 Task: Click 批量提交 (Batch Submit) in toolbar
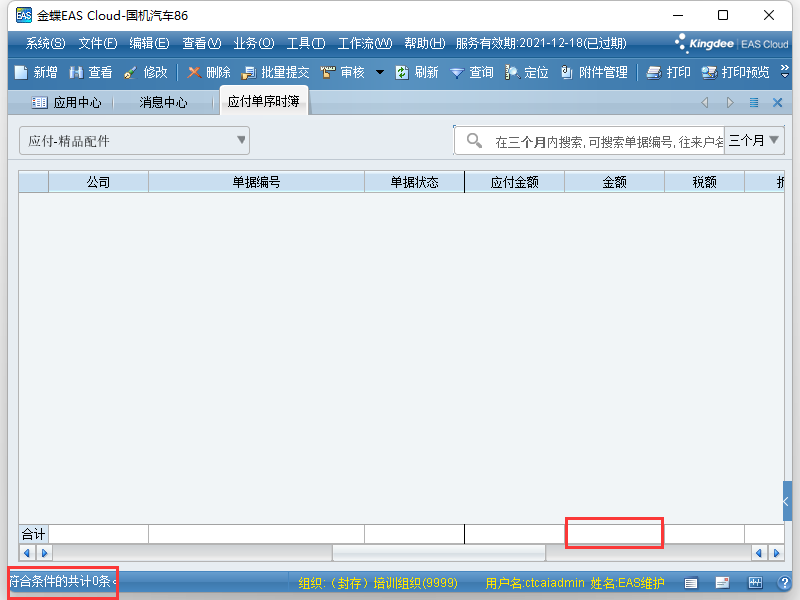275,73
